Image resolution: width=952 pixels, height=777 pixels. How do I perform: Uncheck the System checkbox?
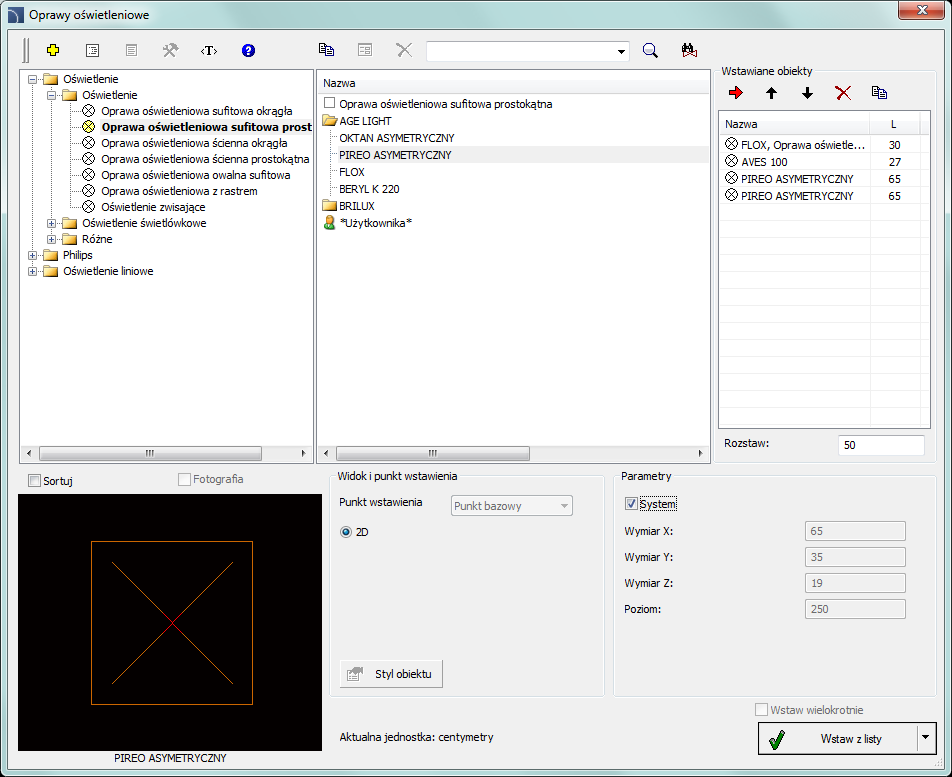pyautogui.click(x=631, y=504)
